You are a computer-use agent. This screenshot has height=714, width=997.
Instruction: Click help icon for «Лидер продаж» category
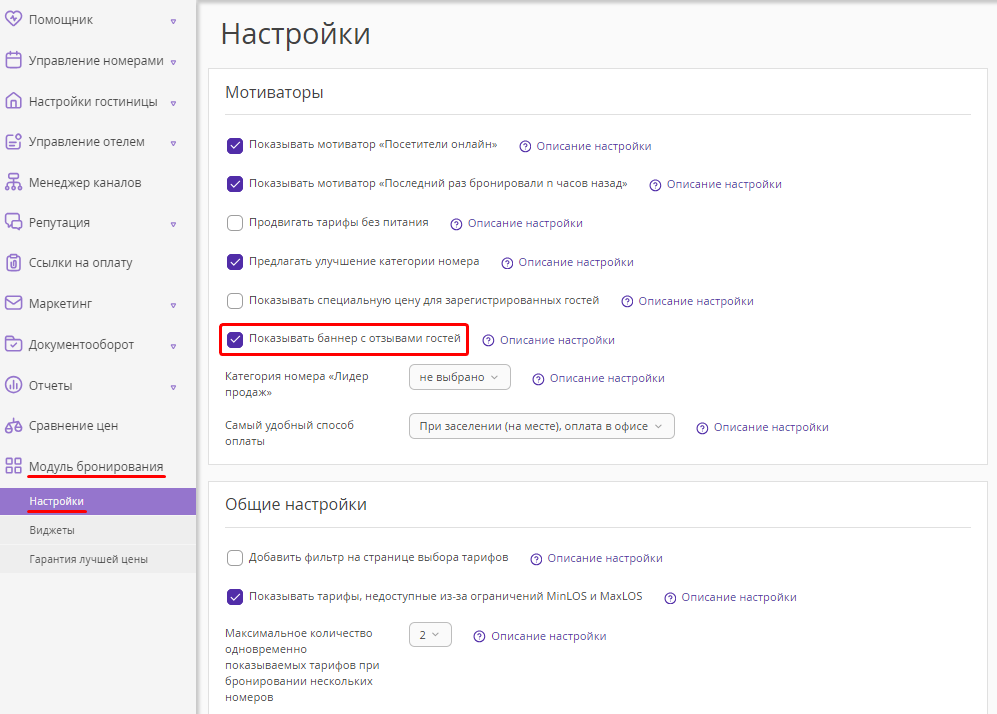point(538,379)
